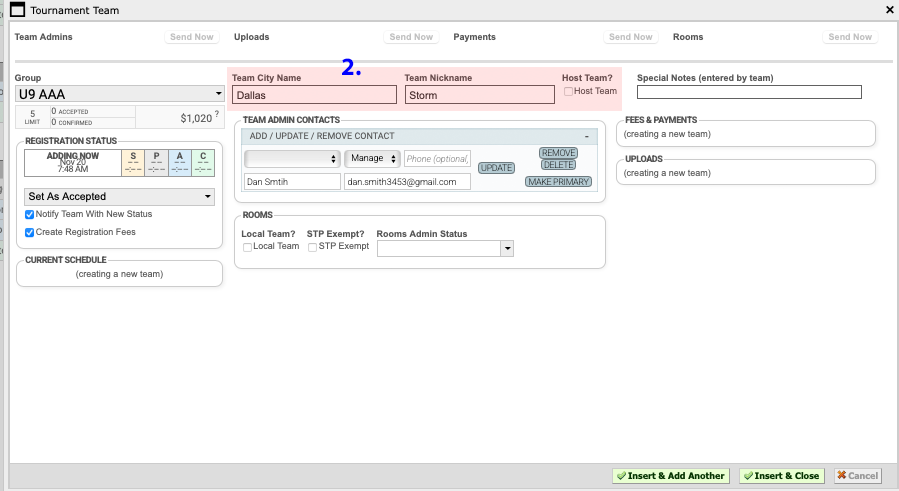Click the Phone (optional) field
Image resolution: width=899 pixels, height=491 pixels.
pos(437,159)
